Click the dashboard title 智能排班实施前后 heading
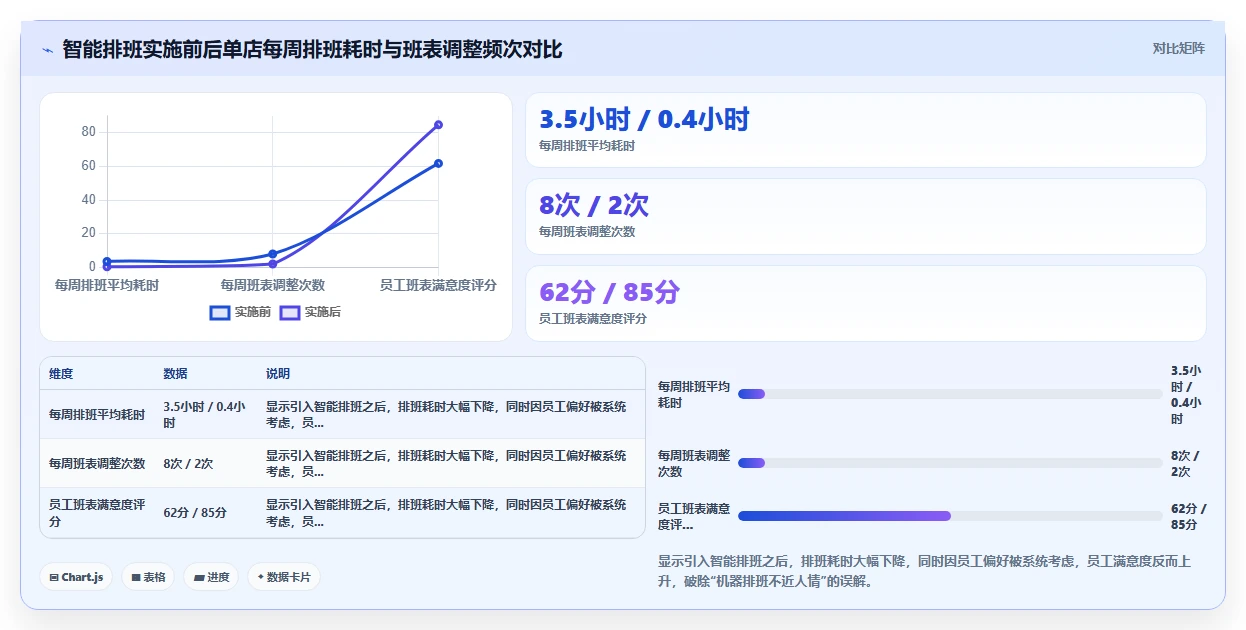1246x630 pixels. click(312, 49)
